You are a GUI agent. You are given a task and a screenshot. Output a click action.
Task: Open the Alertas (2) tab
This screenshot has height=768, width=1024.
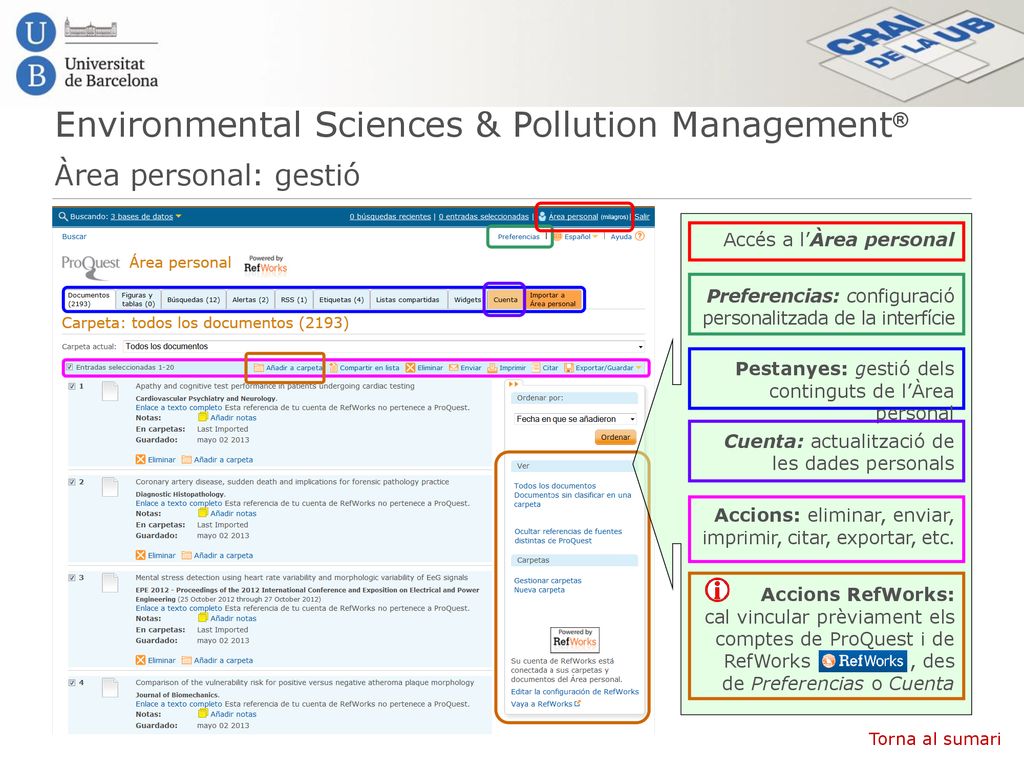[x=250, y=300]
